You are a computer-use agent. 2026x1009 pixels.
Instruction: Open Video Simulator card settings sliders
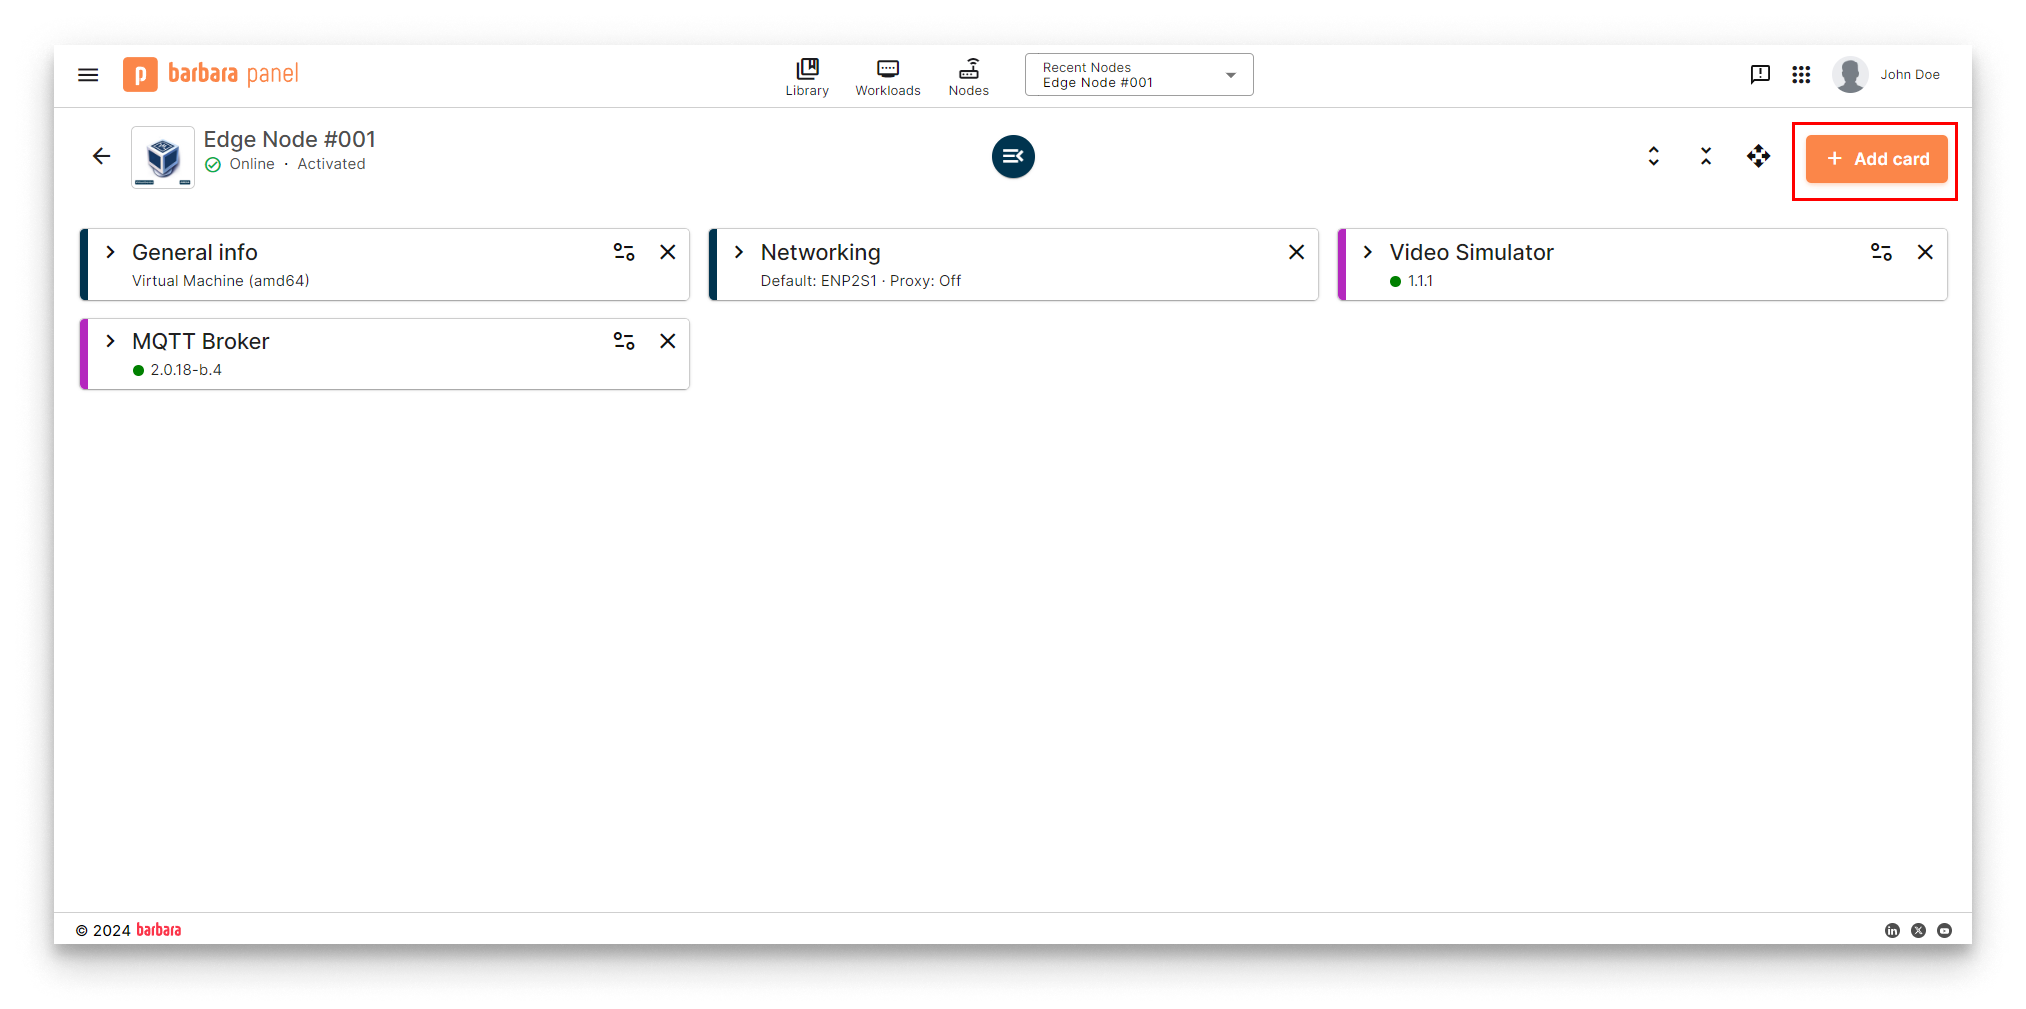(1881, 253)
